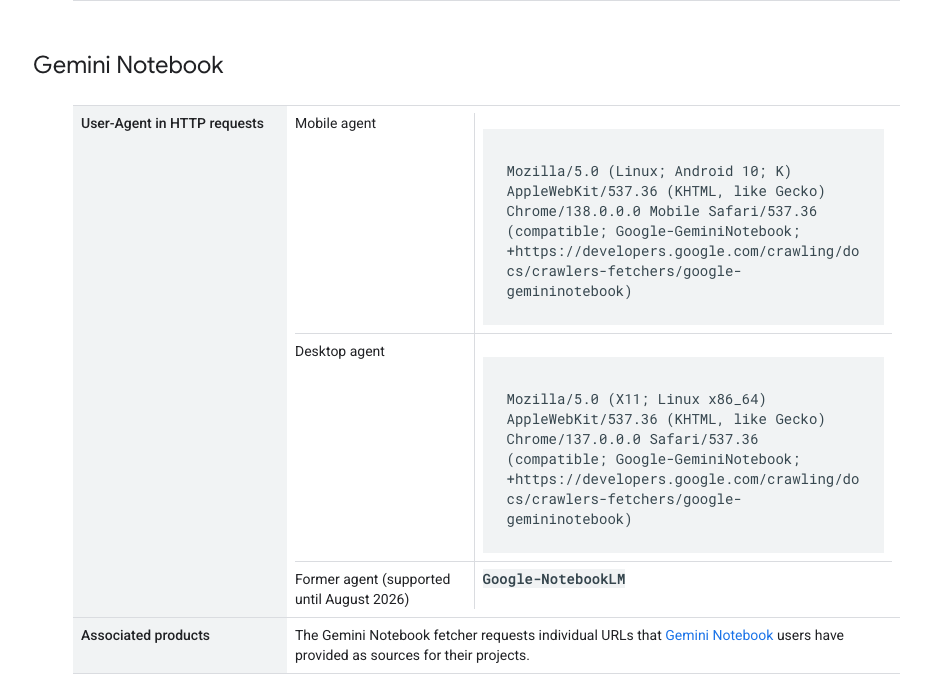This screenshot has height=683, width=940.
Task: Click the 'Former agent (supported until August 2026)' cell
Action: [x=380, y=589]
